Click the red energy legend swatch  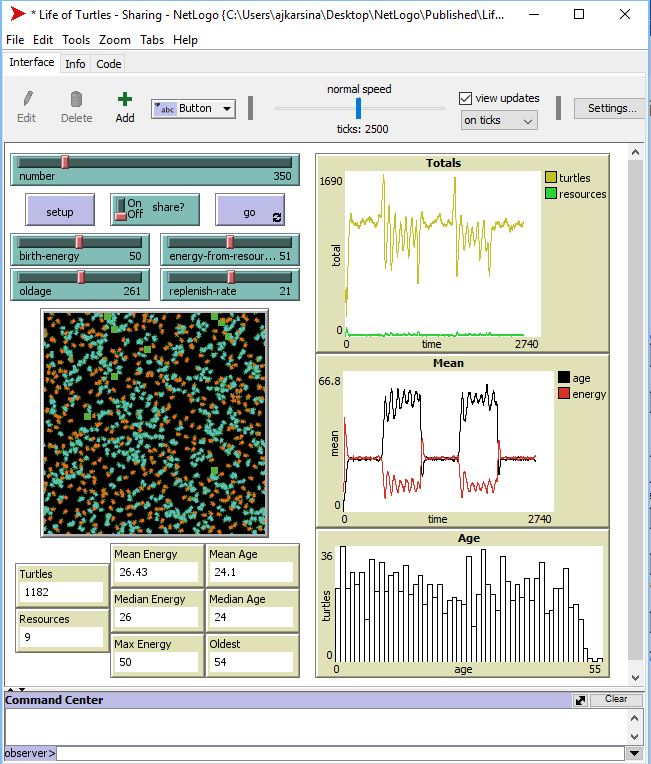(562, 394)
